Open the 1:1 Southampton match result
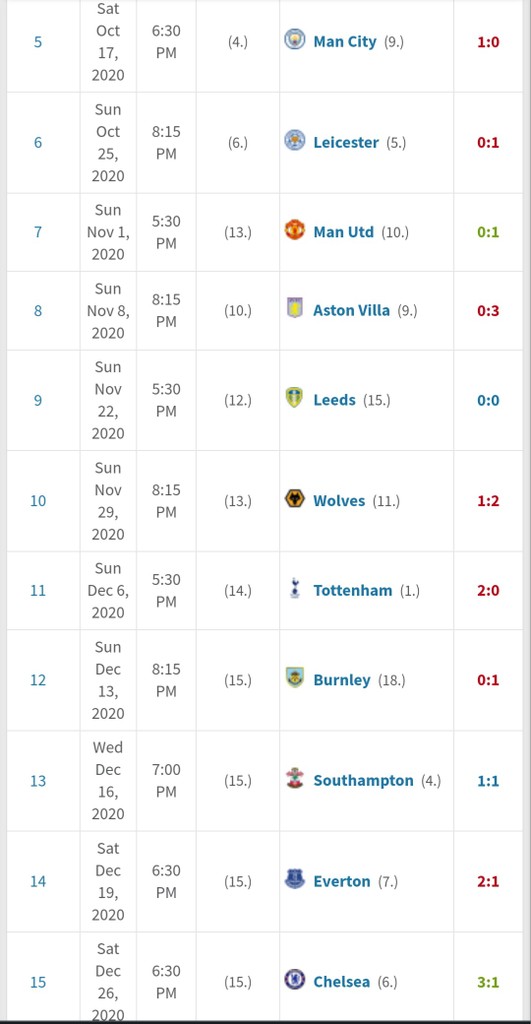531x1024 pixels. [x=488, y=781]
